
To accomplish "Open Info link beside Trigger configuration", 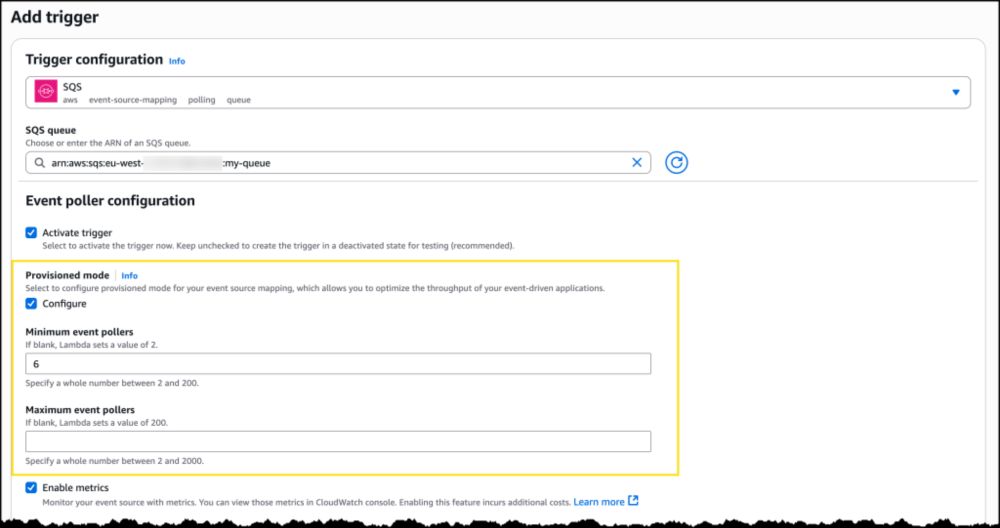I will 177,61.
